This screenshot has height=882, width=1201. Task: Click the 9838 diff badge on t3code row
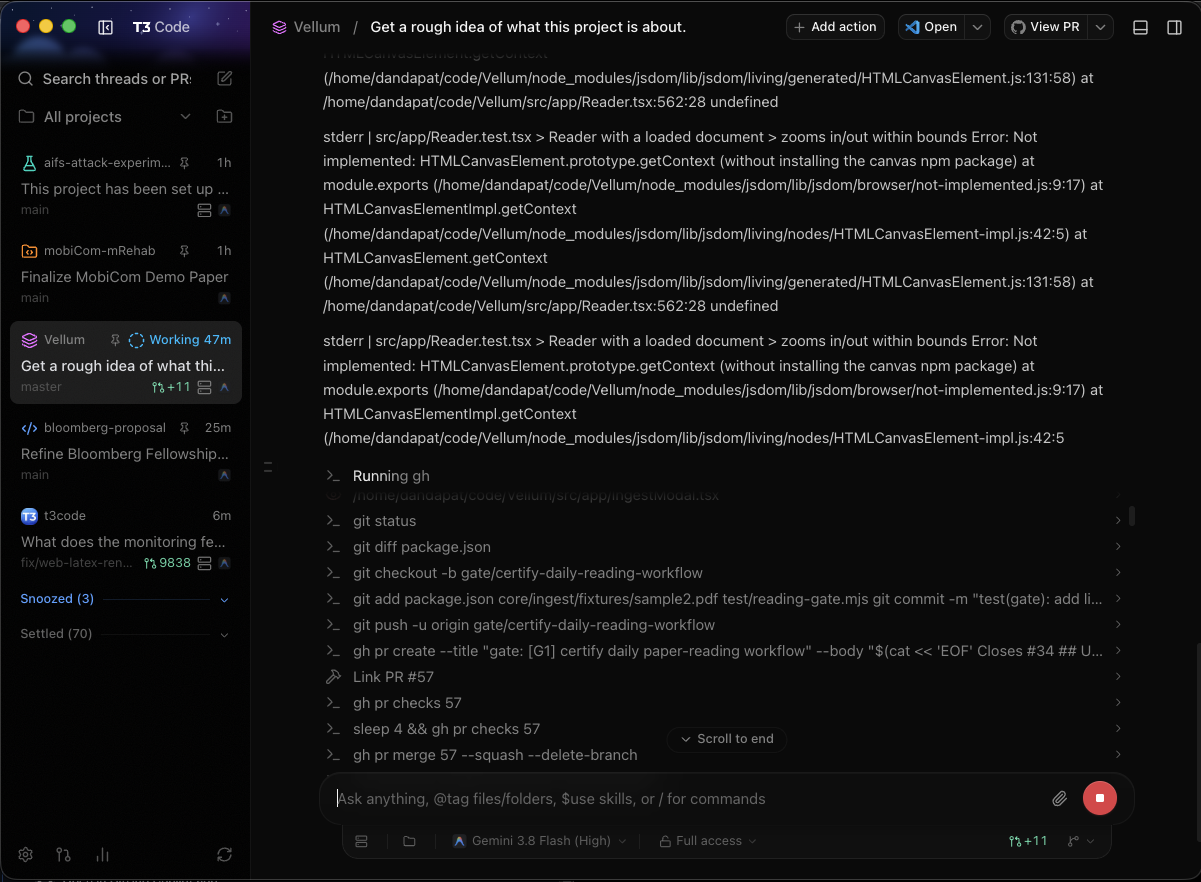[x=167, y=563]
